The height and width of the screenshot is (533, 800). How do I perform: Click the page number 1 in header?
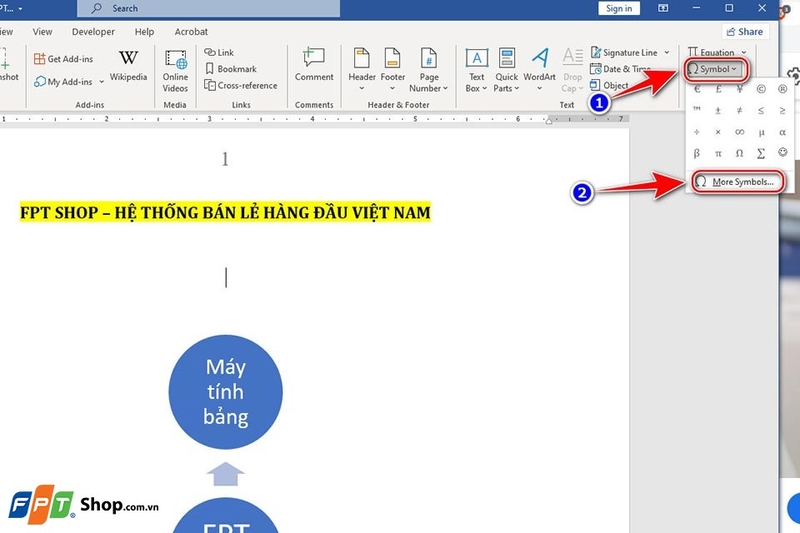point(225,159)
